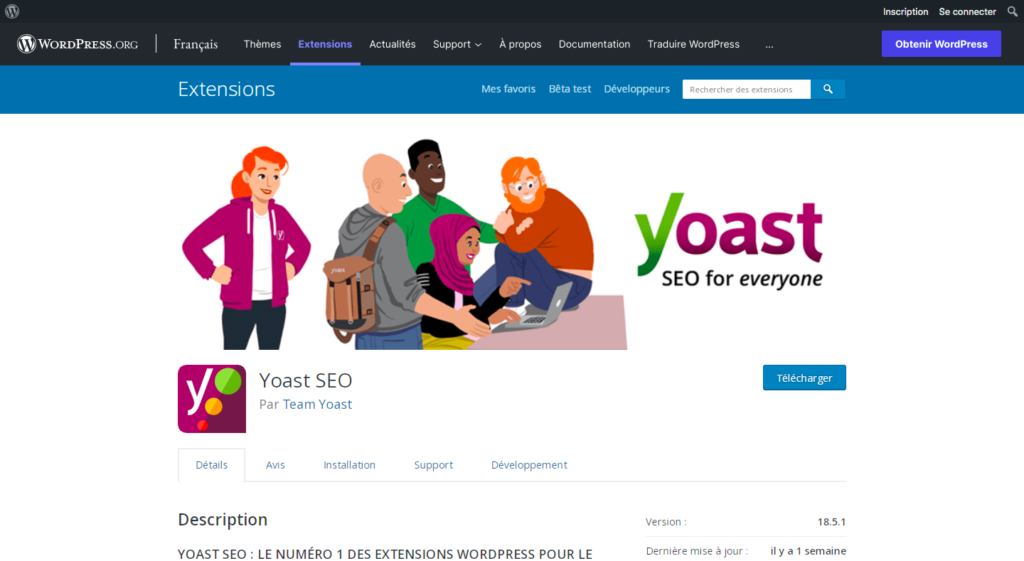This screenshot has height=561, width=1024.
Task: Submit extension search with blue magnifier button
Action: [828, 89]
